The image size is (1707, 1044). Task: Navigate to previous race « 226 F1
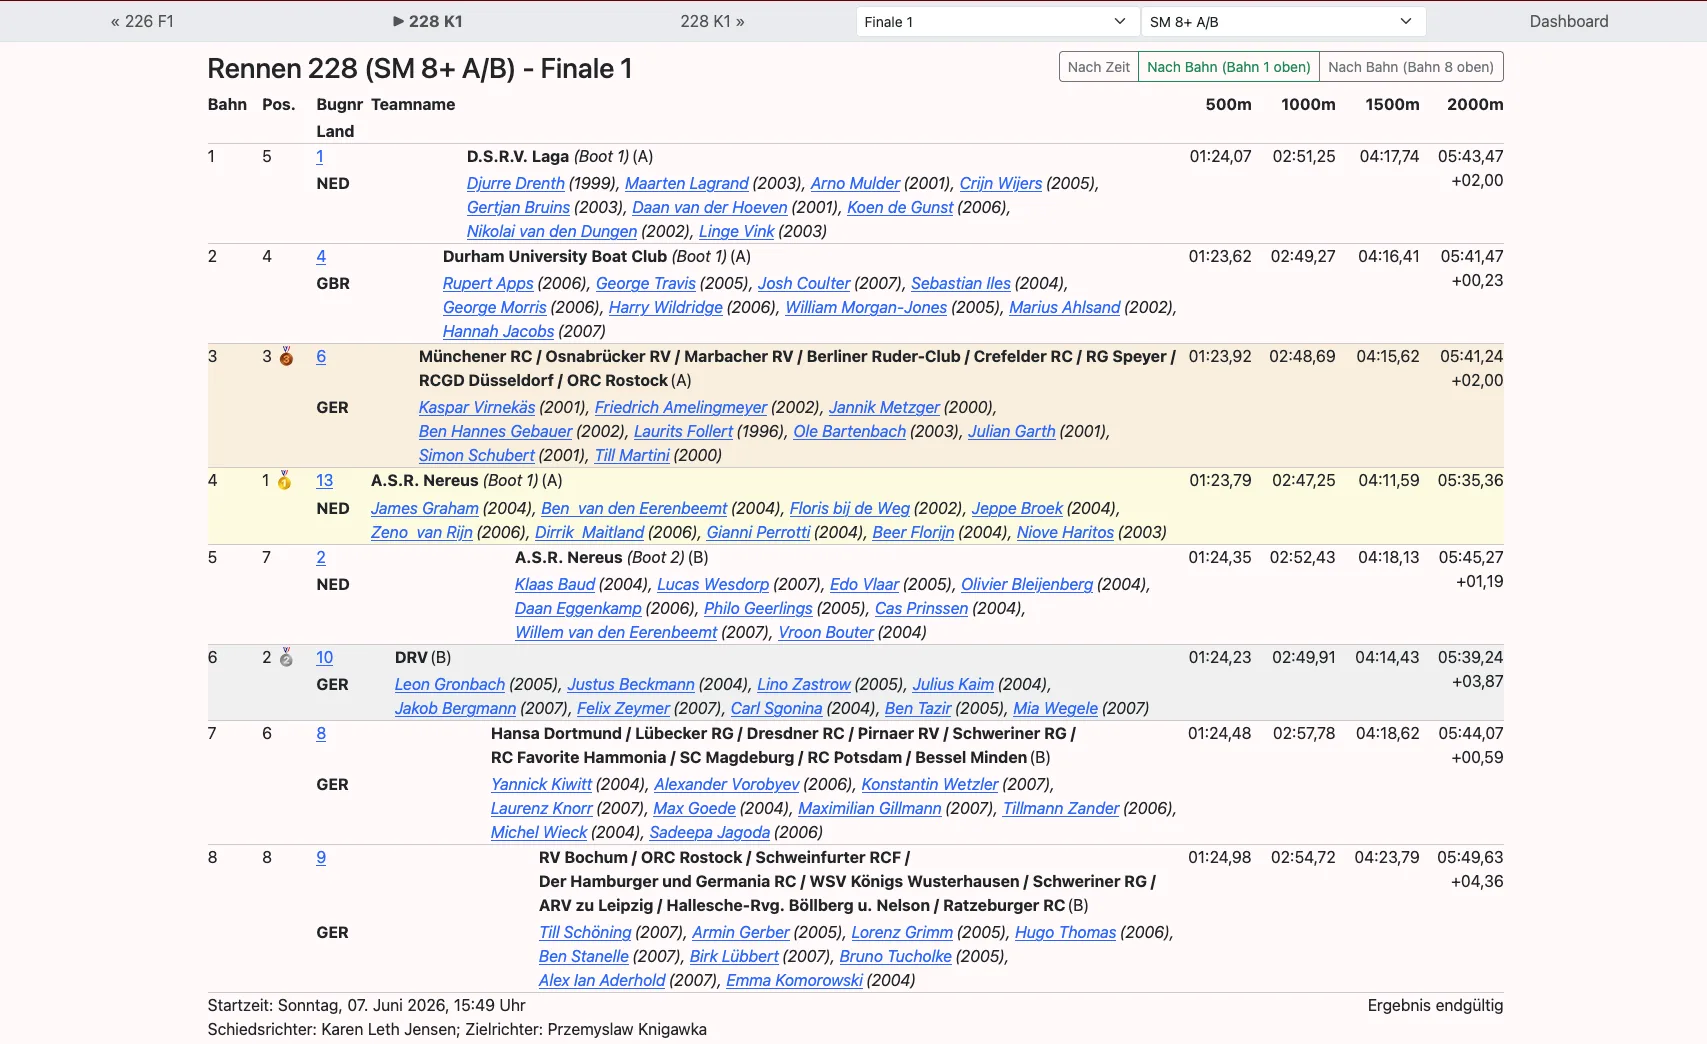(142, 21)
